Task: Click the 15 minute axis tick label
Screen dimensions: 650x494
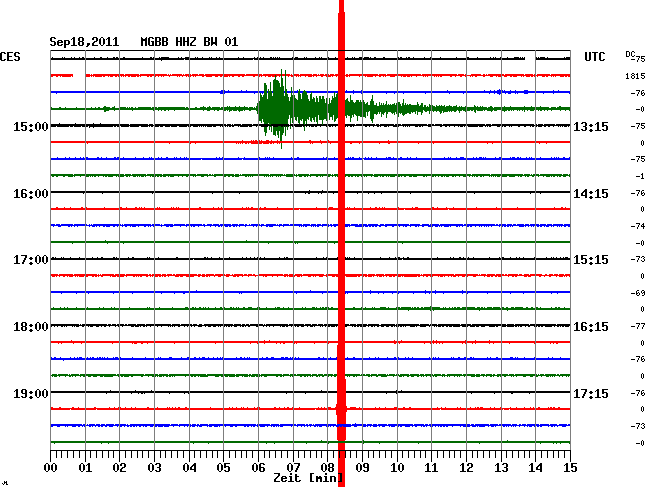Action: click(x=570, y=468)
